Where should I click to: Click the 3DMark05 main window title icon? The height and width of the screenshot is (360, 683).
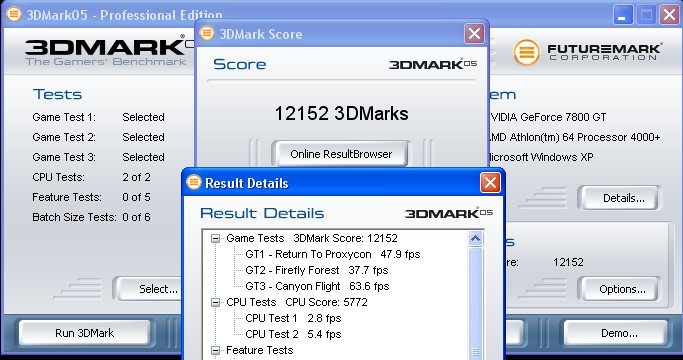[14, 14]
